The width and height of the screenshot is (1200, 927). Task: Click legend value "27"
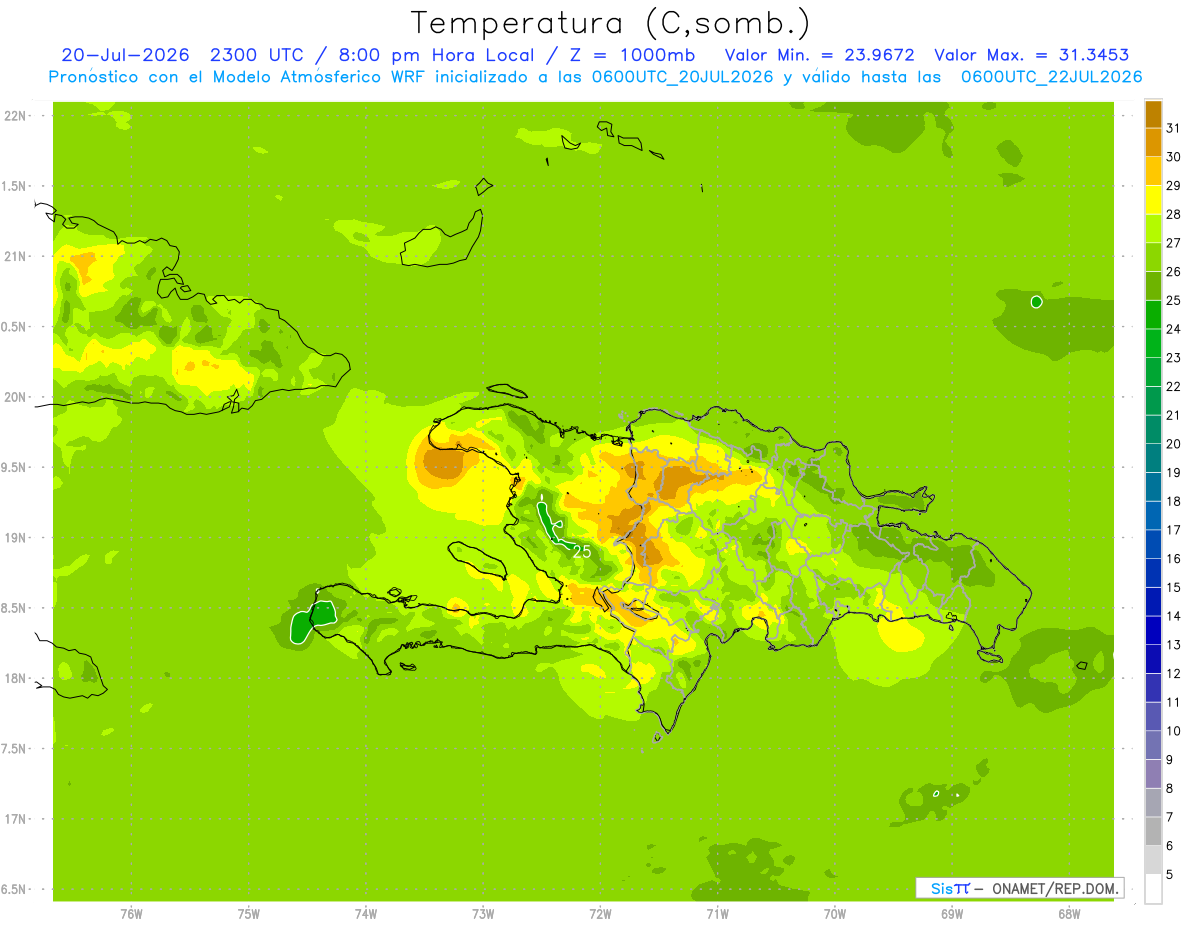(1173, 243)
